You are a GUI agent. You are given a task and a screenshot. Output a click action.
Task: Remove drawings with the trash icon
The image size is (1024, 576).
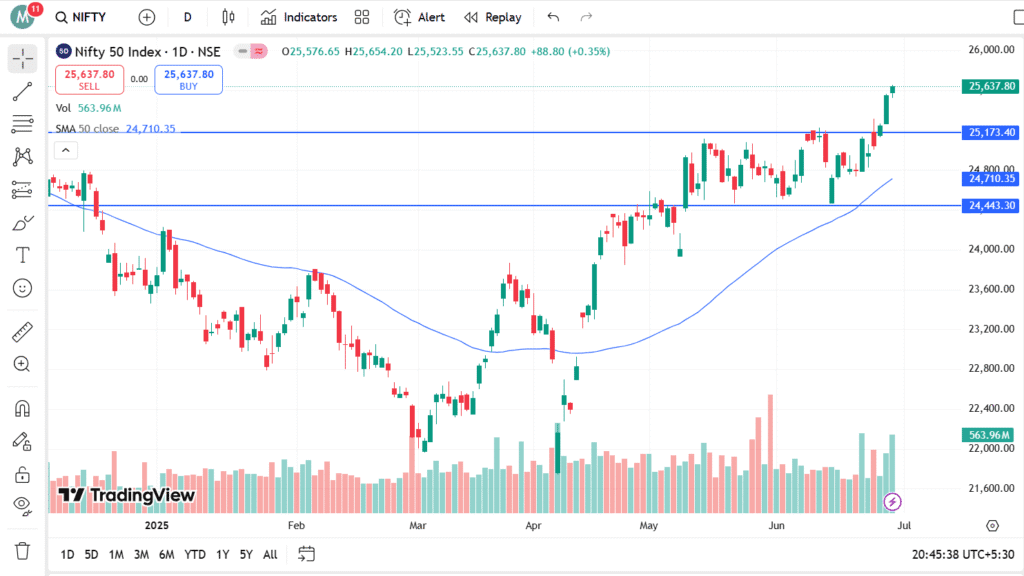point(22,551)
